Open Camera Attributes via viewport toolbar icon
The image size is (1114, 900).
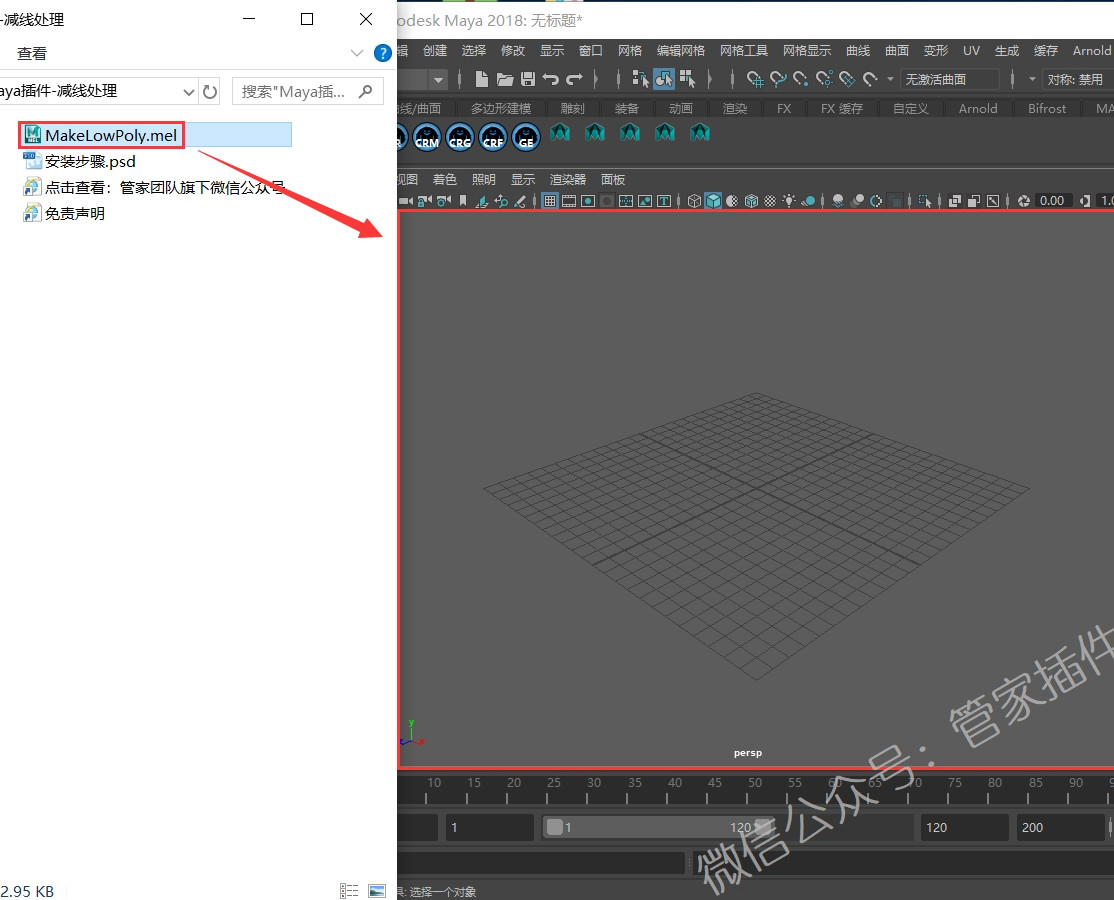pos(444,201)
